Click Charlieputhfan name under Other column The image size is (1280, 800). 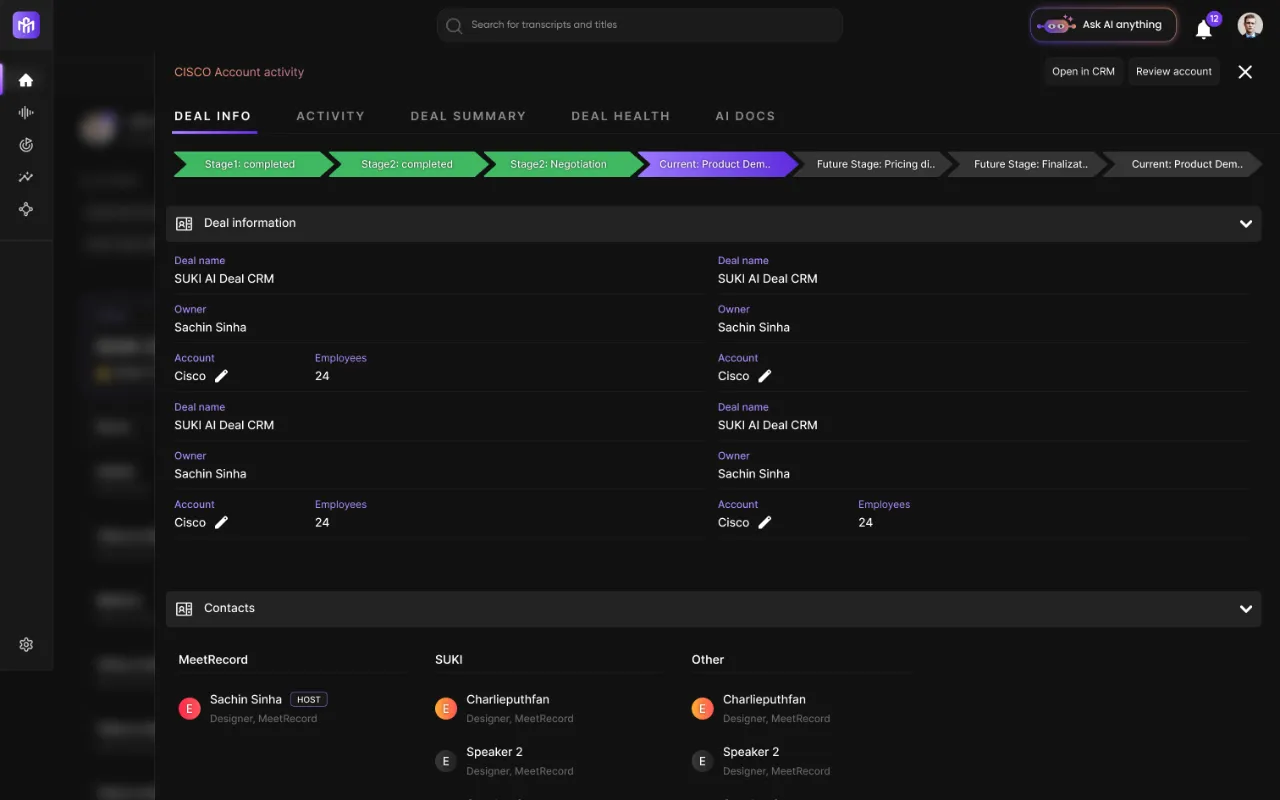coord(765,700)
